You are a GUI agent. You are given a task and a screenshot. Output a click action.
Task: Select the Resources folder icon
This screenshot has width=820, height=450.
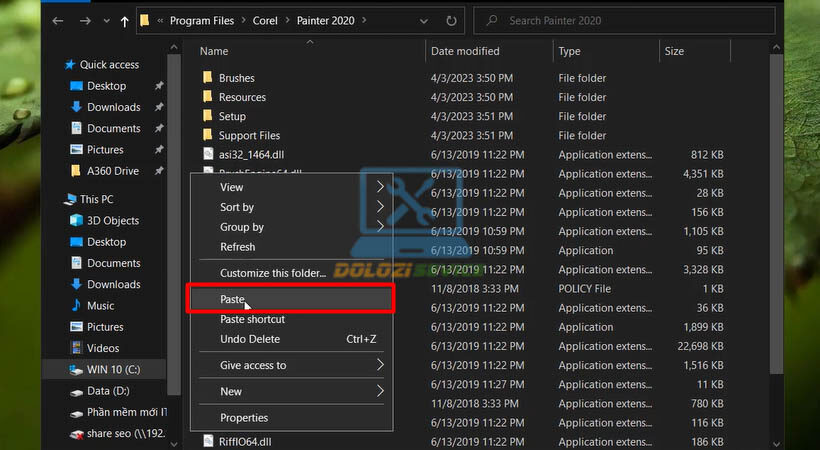pos(208,97)
